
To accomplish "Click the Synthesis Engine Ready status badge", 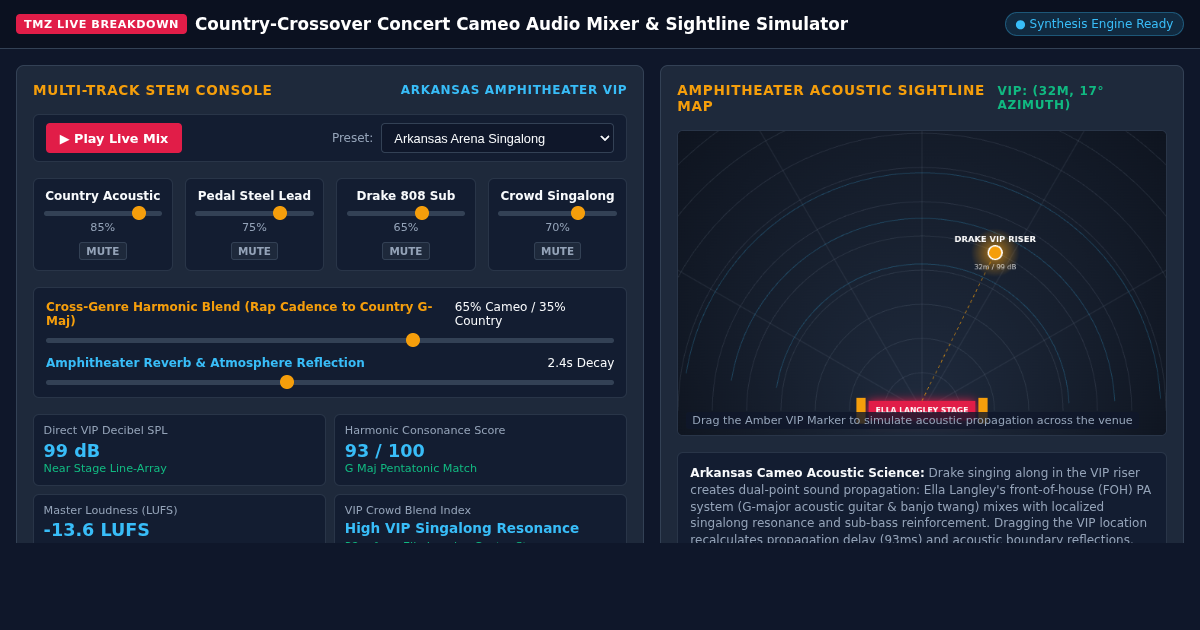I will [1094, 24].
